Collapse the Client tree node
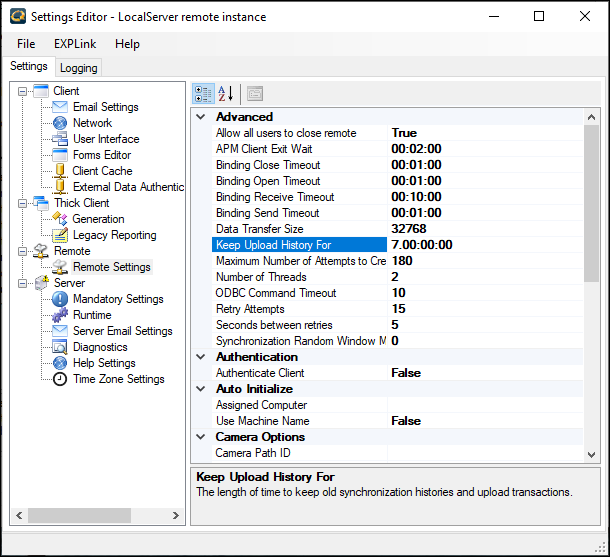610x557 pixels. tap(22, 91)
